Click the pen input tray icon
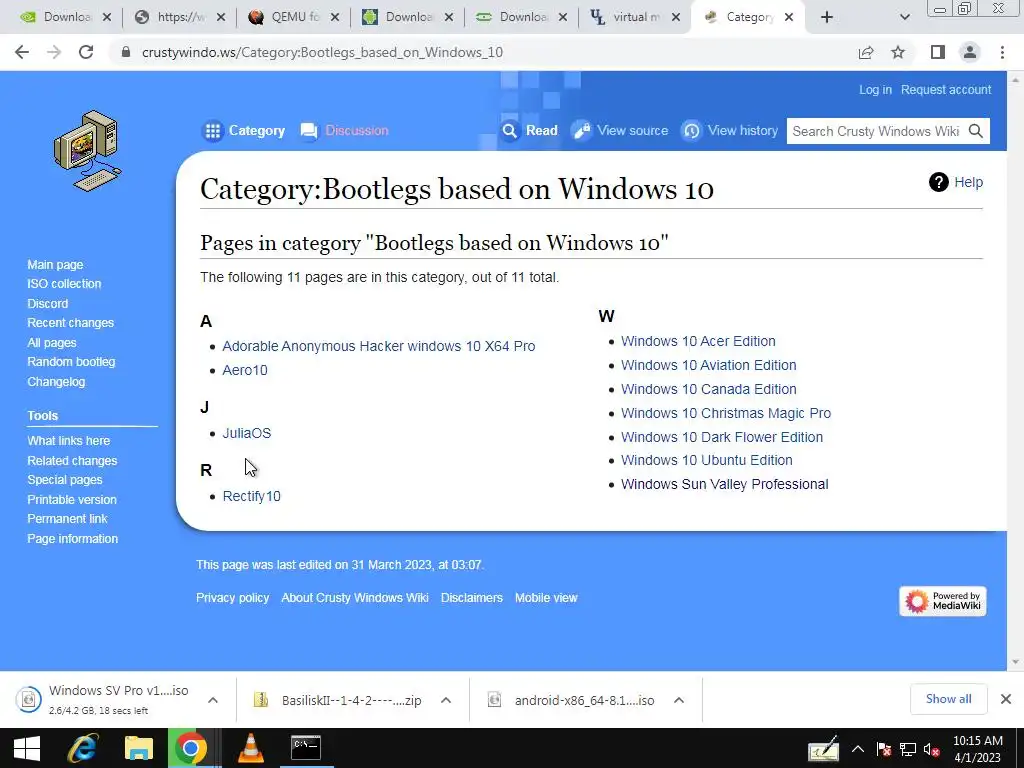This screenshot has height=768, width=1024. (x=823, y=749)
